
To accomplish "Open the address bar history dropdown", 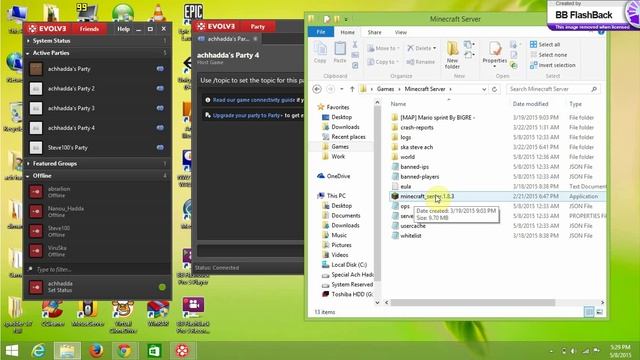I will (484, 89).
